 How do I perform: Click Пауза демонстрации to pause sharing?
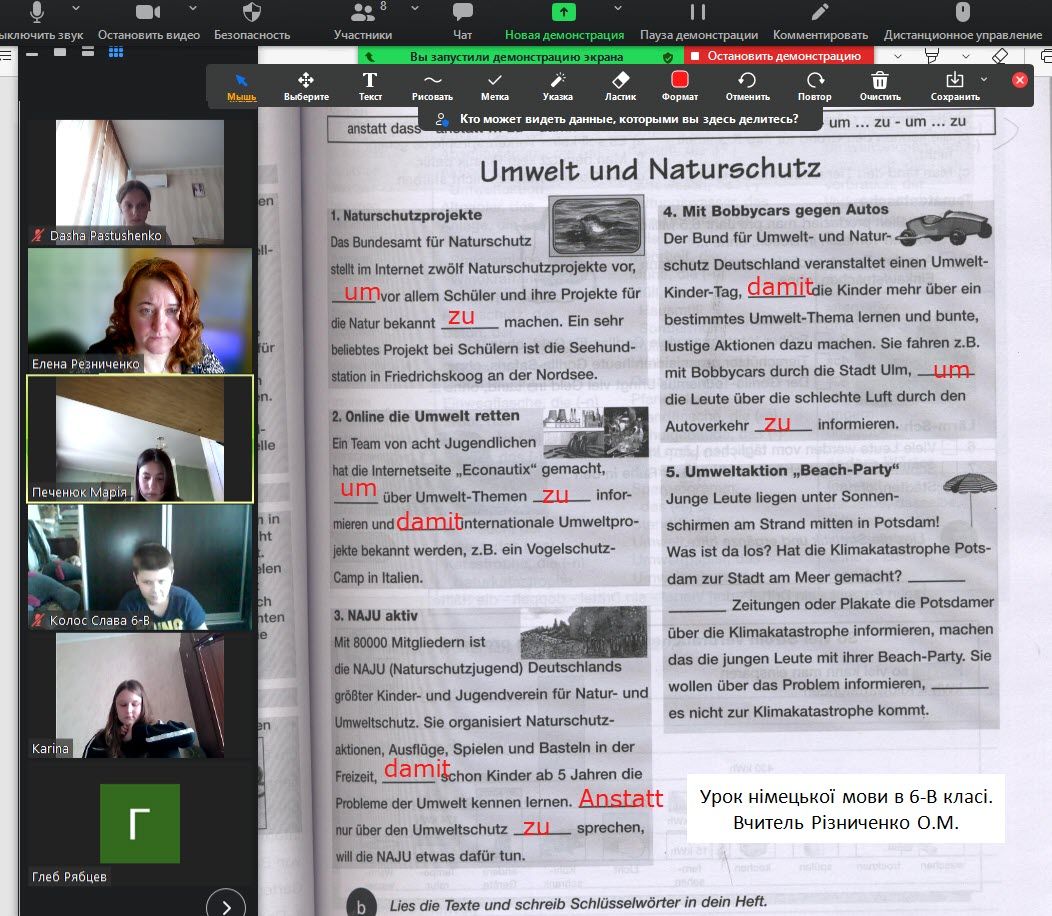(698, 20)
